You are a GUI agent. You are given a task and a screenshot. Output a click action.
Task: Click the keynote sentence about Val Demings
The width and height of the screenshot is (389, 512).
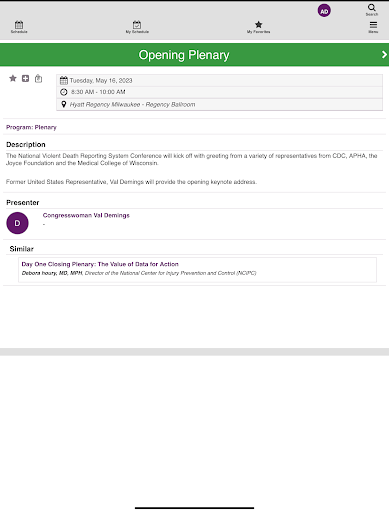pyautogui.click(x=131, y=182)
